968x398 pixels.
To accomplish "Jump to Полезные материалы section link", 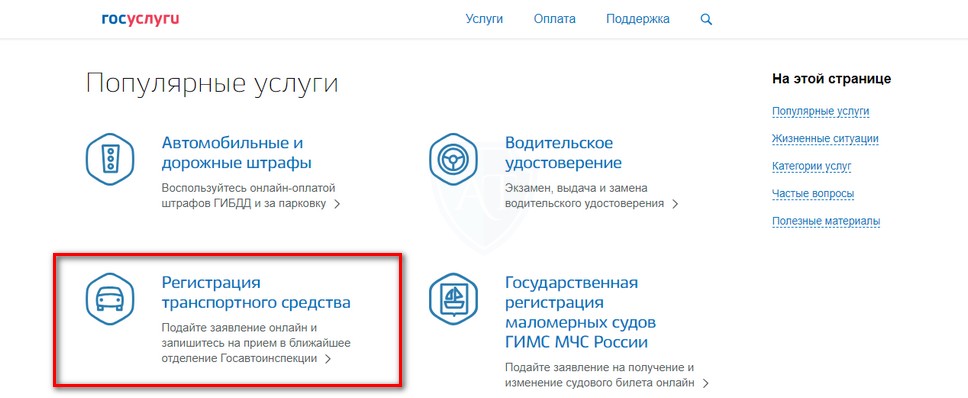I will 826,221.
